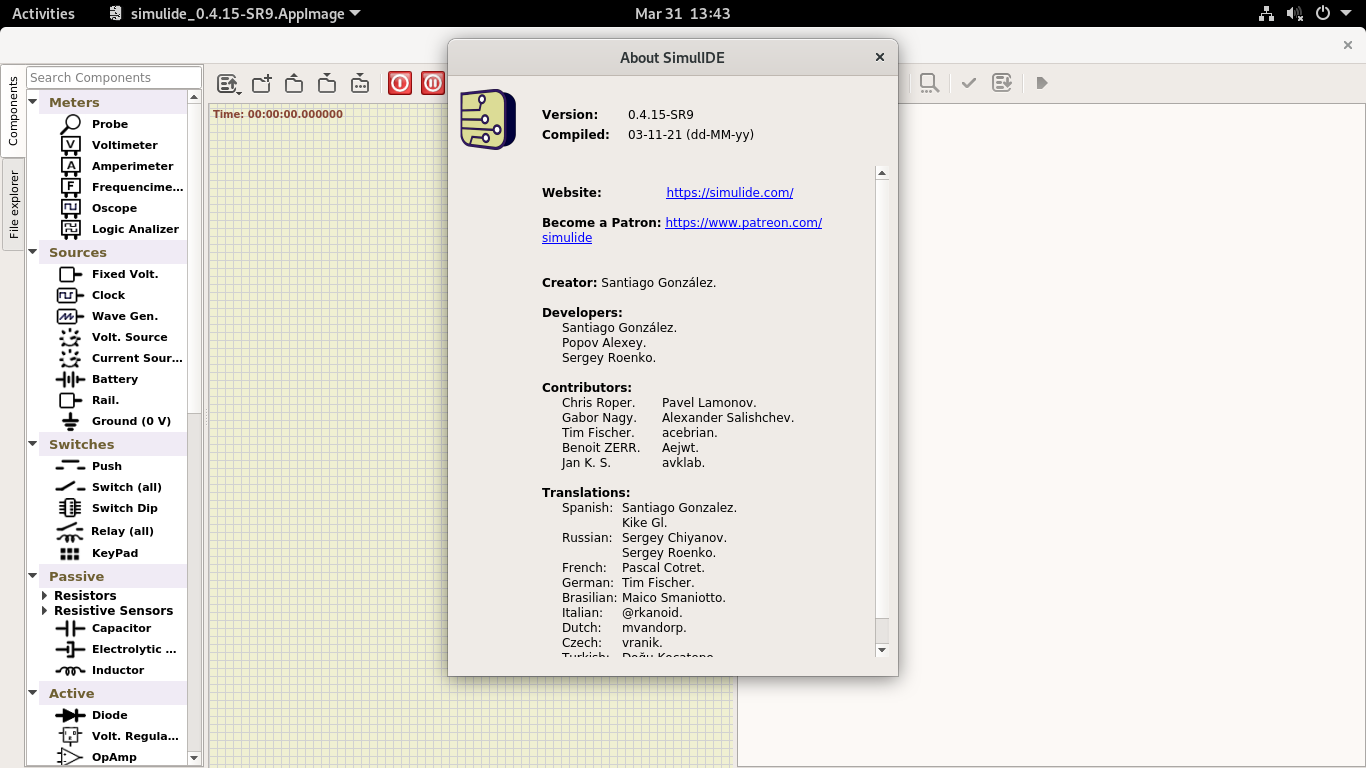Click the Find/Replace magnifier icon in editor toolbar
The height and width of the screenshot is (768, 1366).
coord(929,83)
